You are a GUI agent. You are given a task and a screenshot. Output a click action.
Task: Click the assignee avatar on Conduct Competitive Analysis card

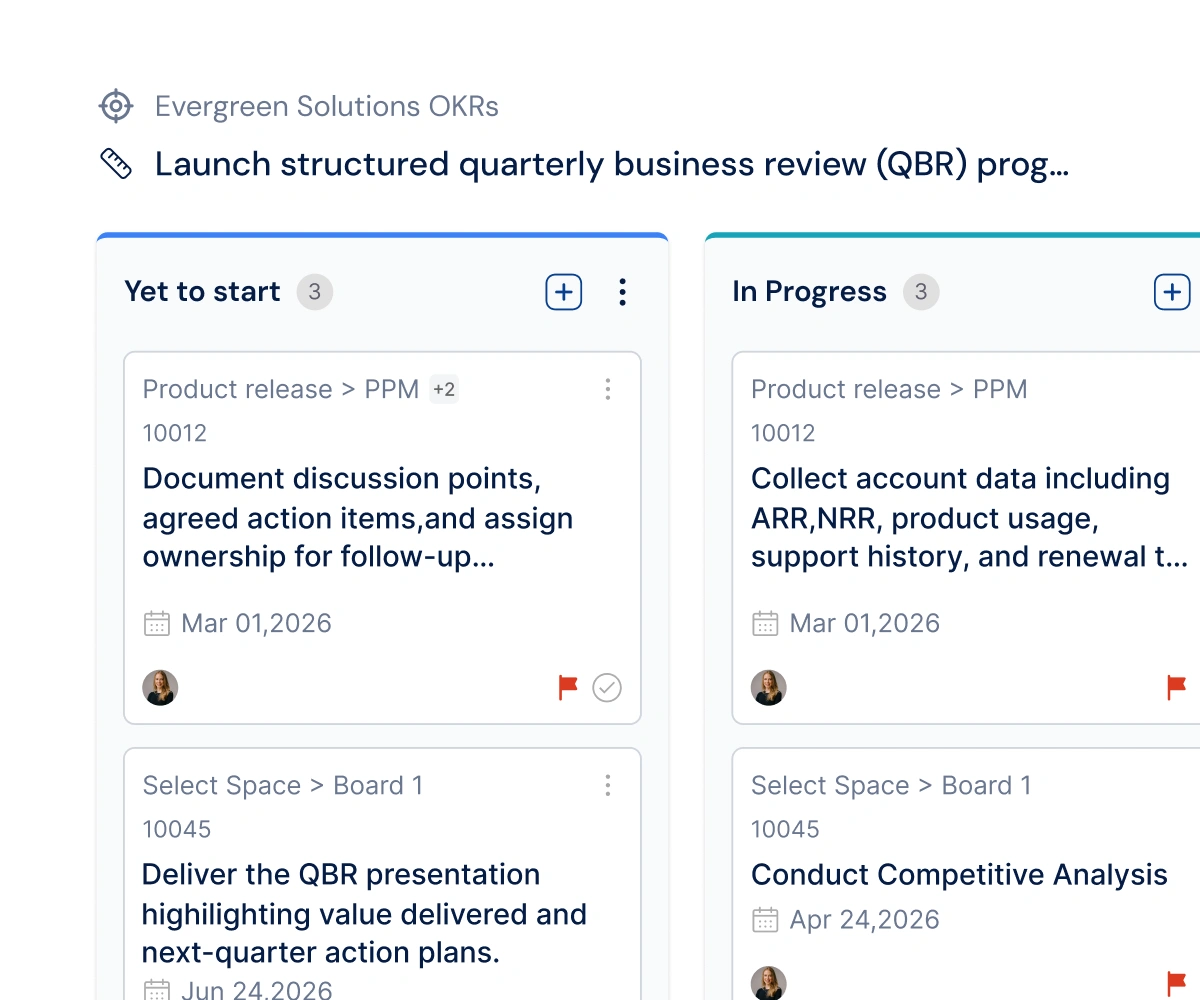769,983
